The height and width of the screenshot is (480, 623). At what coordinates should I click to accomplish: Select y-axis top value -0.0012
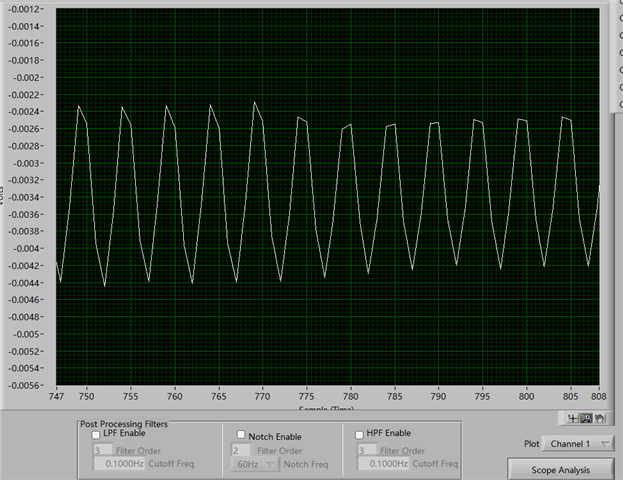tap(24, 9)
